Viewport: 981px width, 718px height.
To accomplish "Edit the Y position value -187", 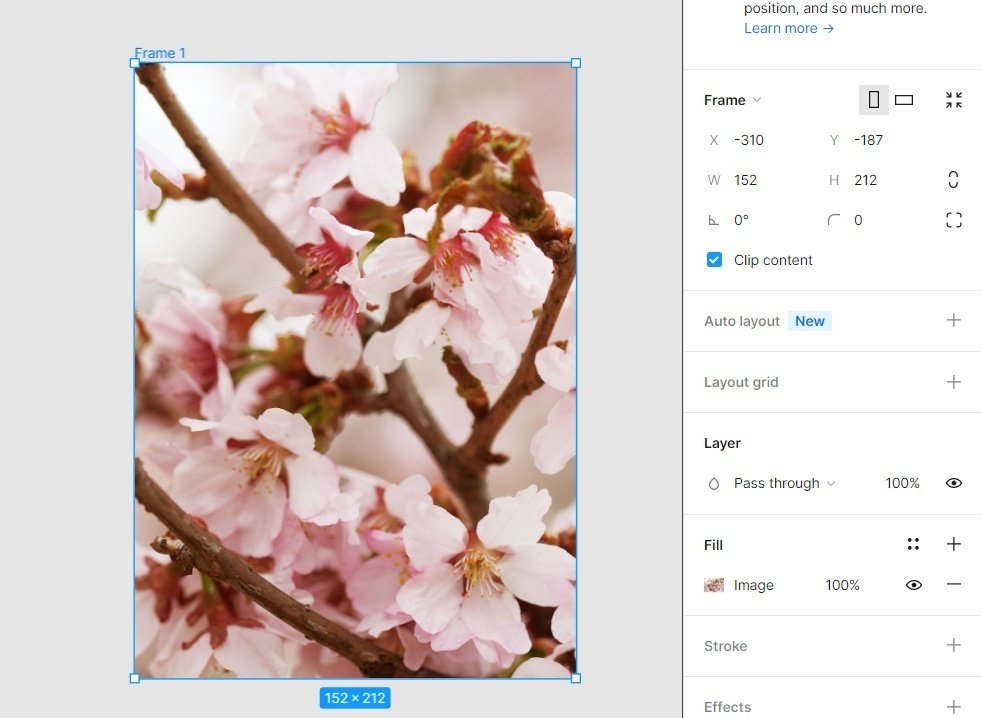I will click(868, 140).
